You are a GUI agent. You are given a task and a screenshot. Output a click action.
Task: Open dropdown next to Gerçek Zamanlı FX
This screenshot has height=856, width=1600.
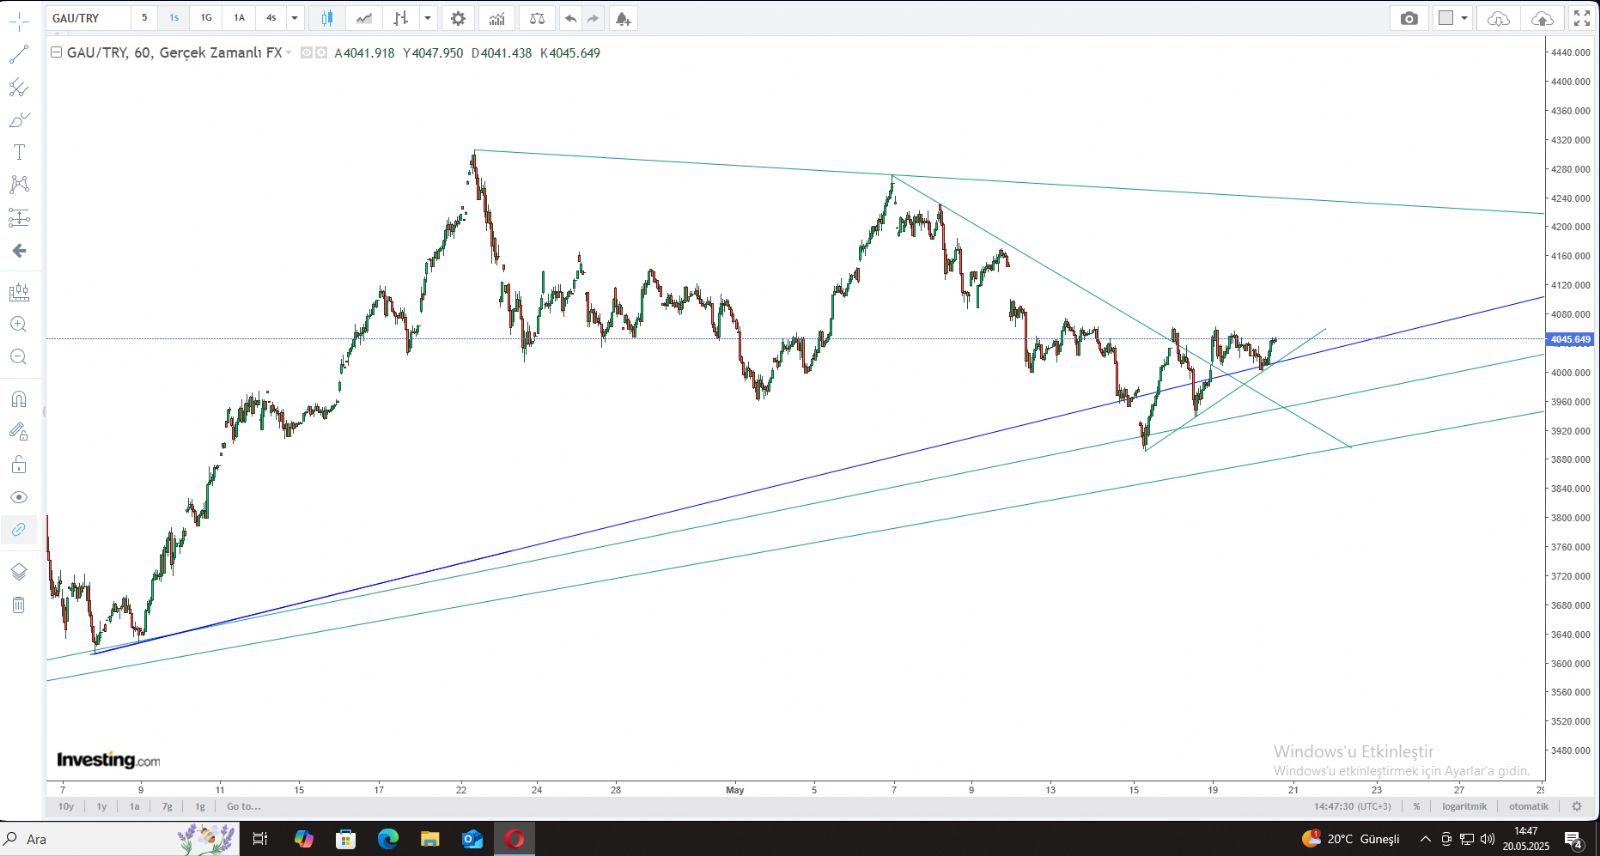coord(289,53)
